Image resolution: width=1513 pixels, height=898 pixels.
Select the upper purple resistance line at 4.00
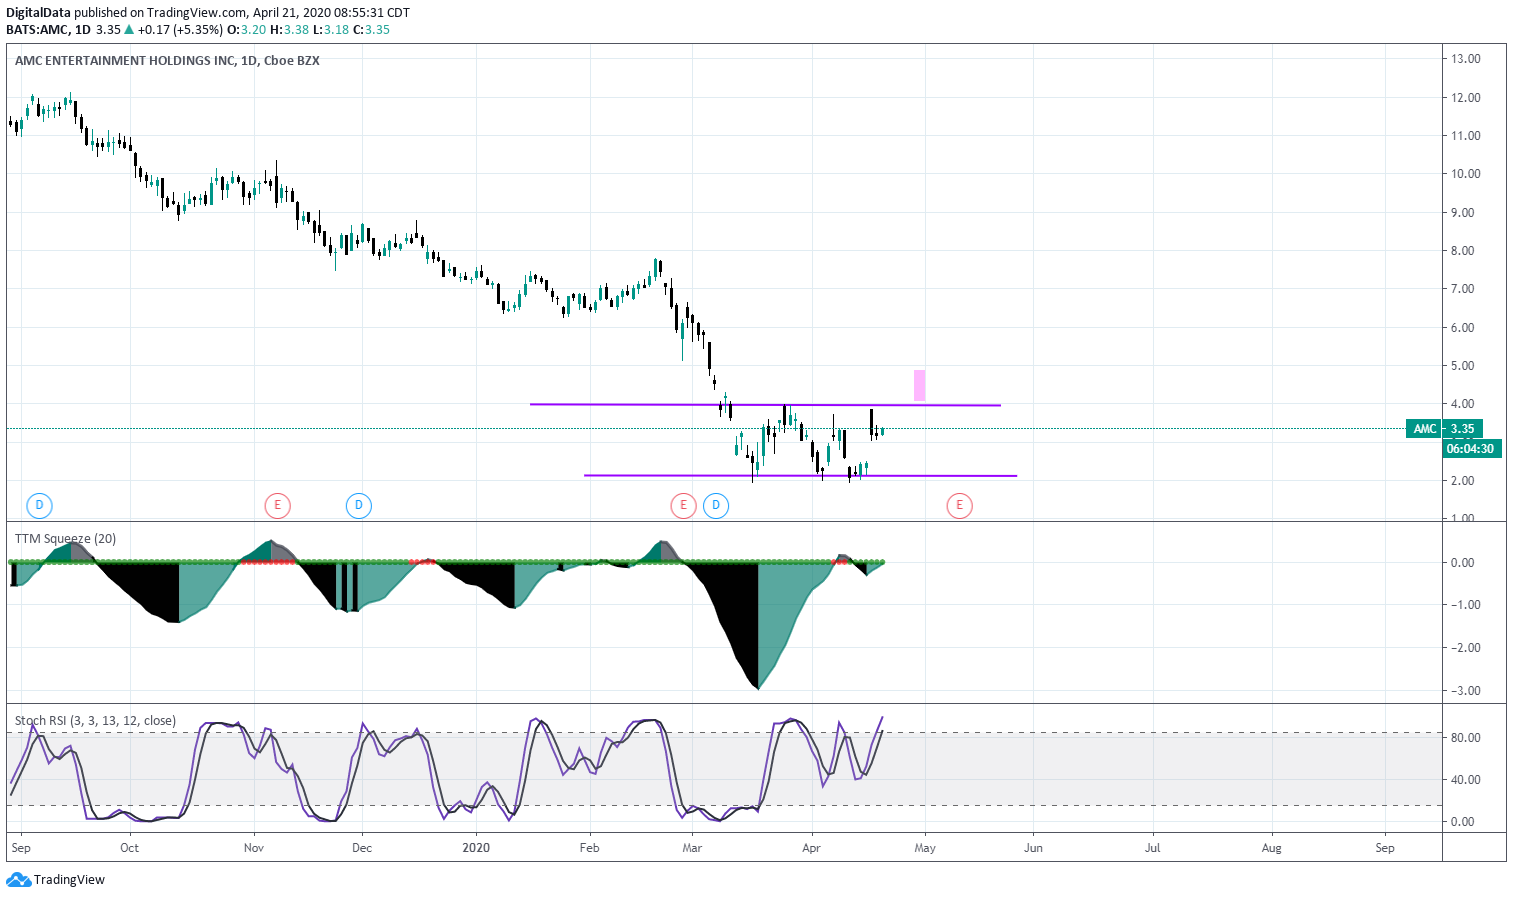pos(765,404)
